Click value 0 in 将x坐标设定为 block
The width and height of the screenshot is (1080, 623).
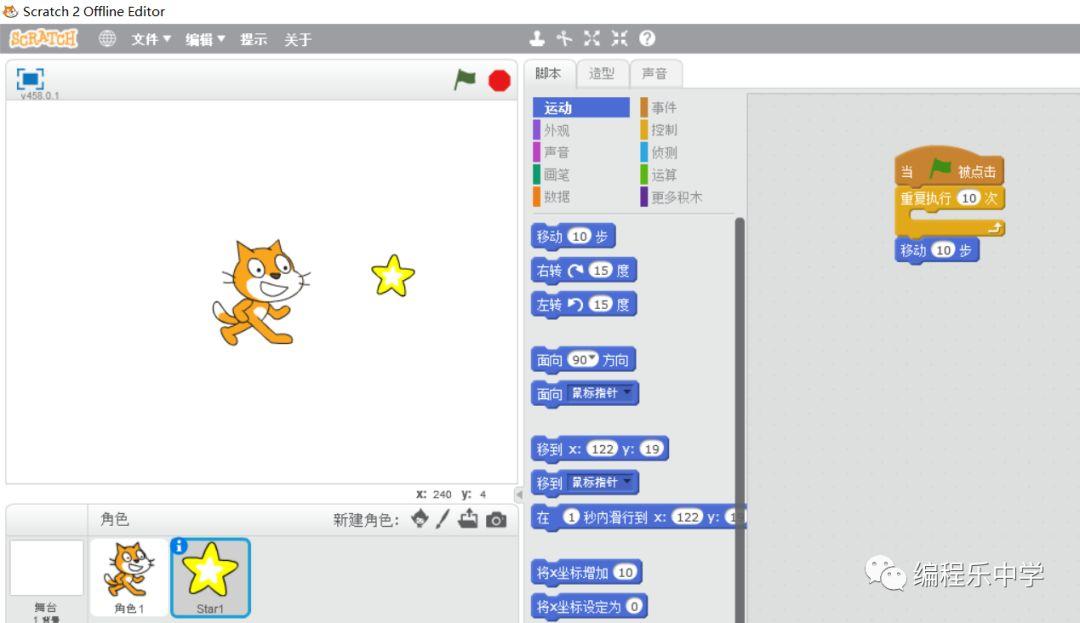[634, 606]
